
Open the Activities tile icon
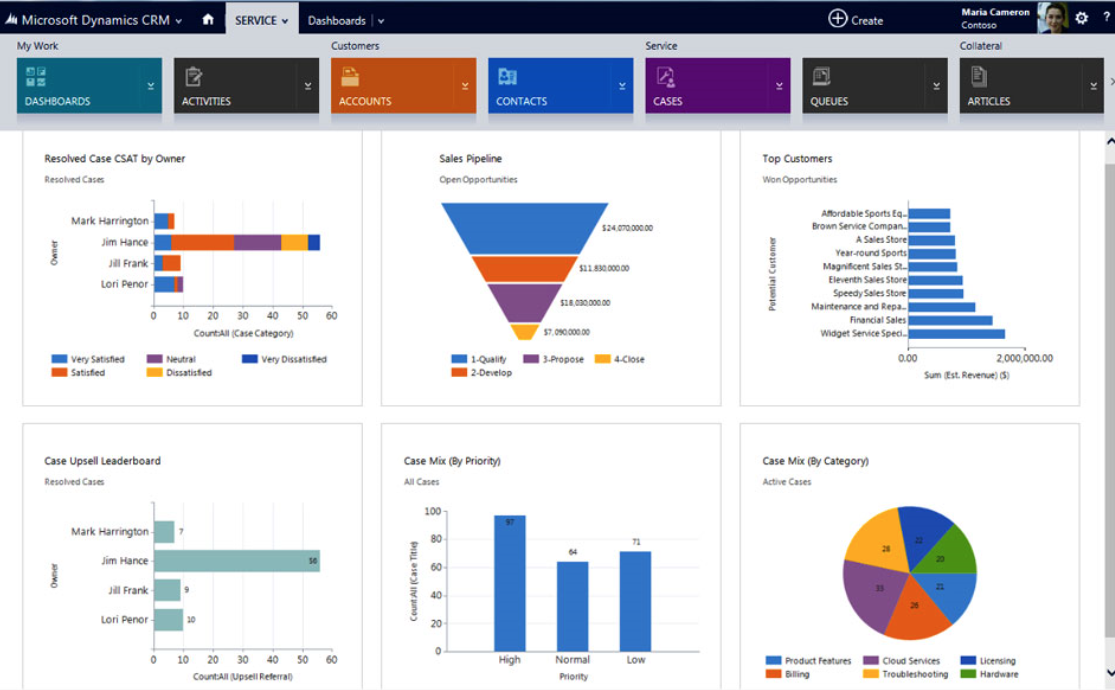[x=194, y=77]
